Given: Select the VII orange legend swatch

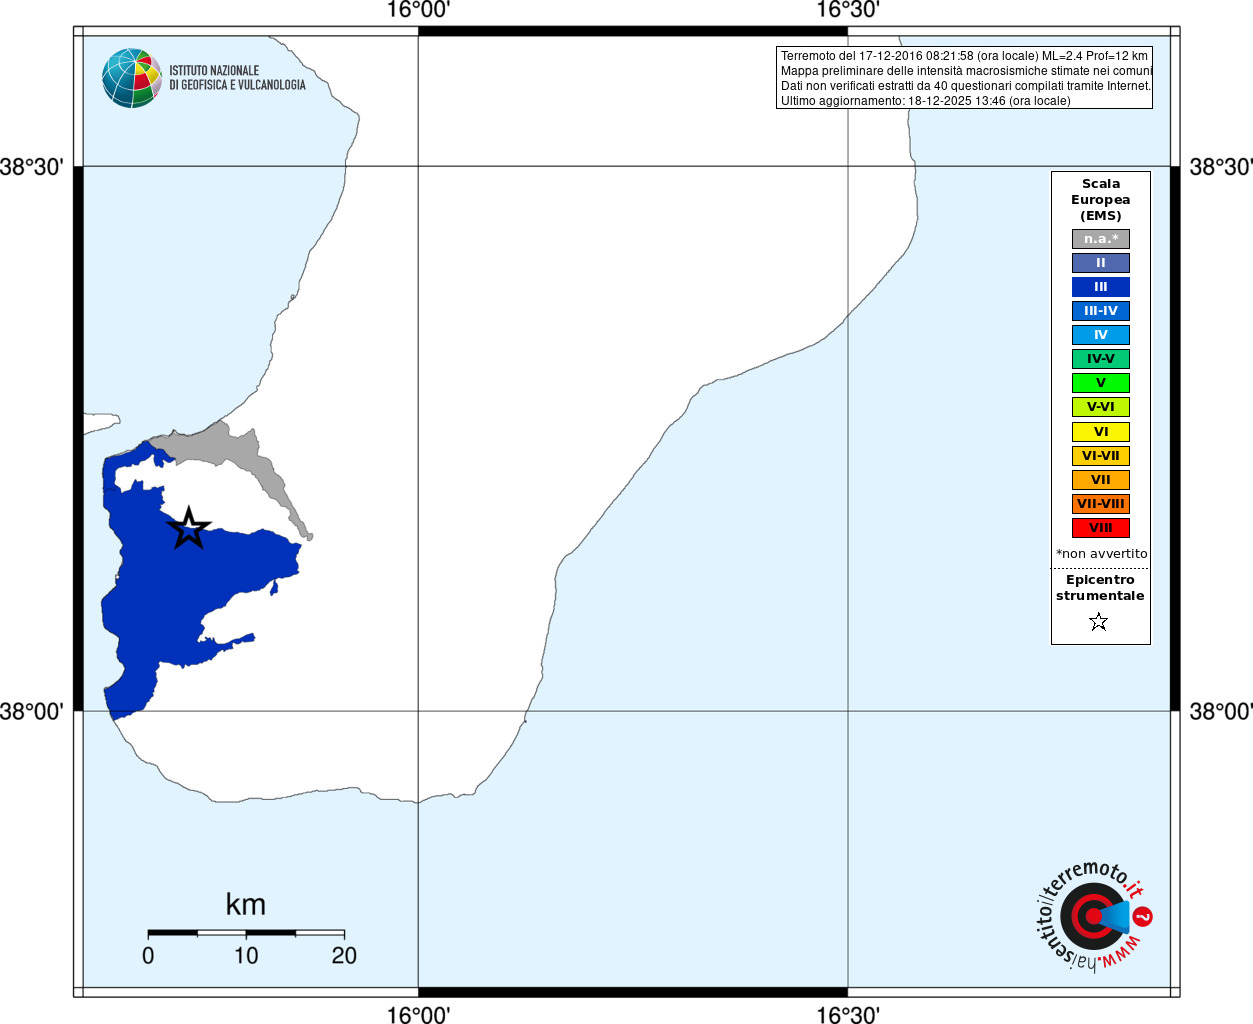Looking at the screenshot, I should tap(1101, 480).
